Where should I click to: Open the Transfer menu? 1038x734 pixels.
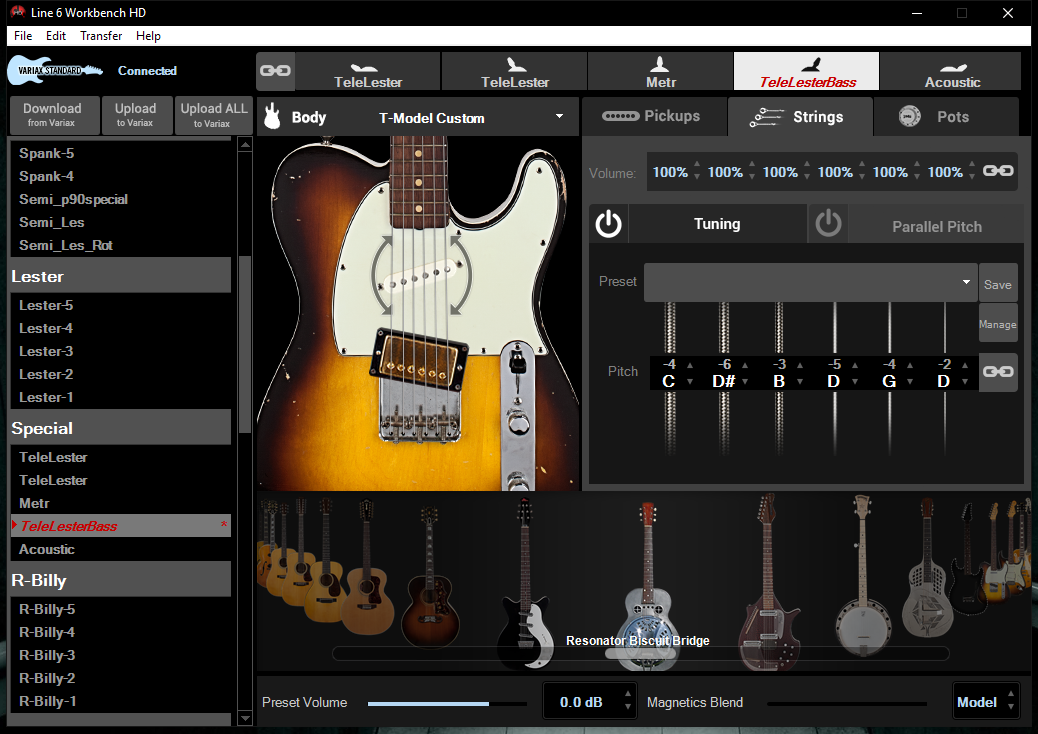[101, 36]
